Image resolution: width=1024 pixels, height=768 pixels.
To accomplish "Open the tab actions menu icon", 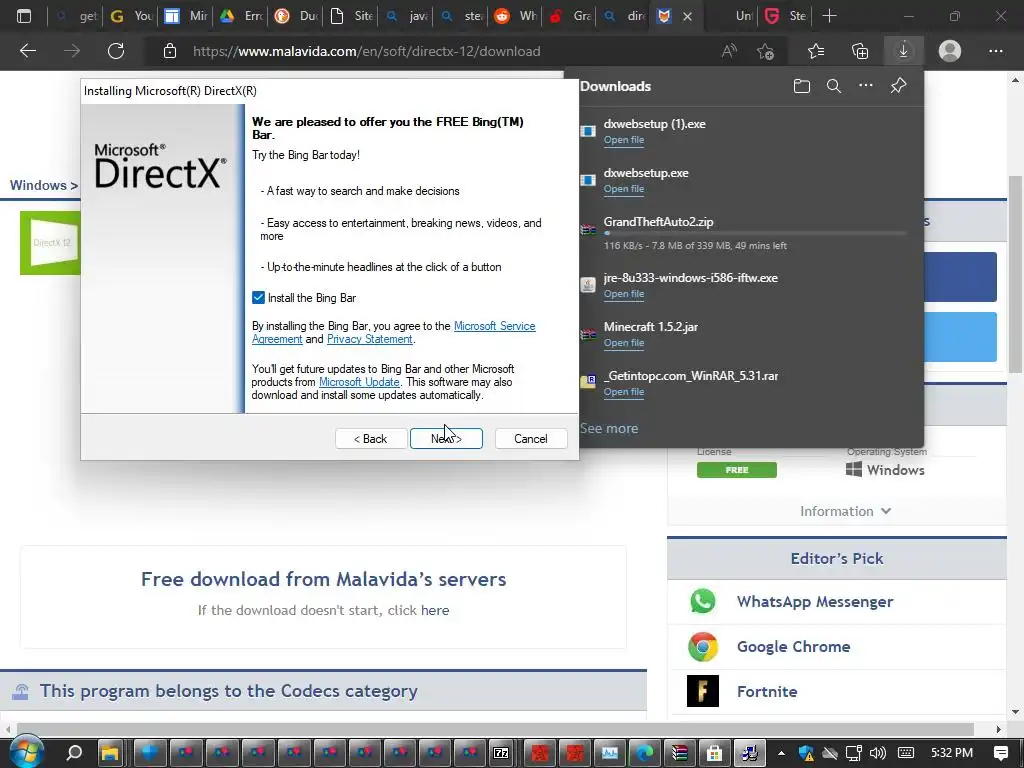I will (x=24, y=16).
